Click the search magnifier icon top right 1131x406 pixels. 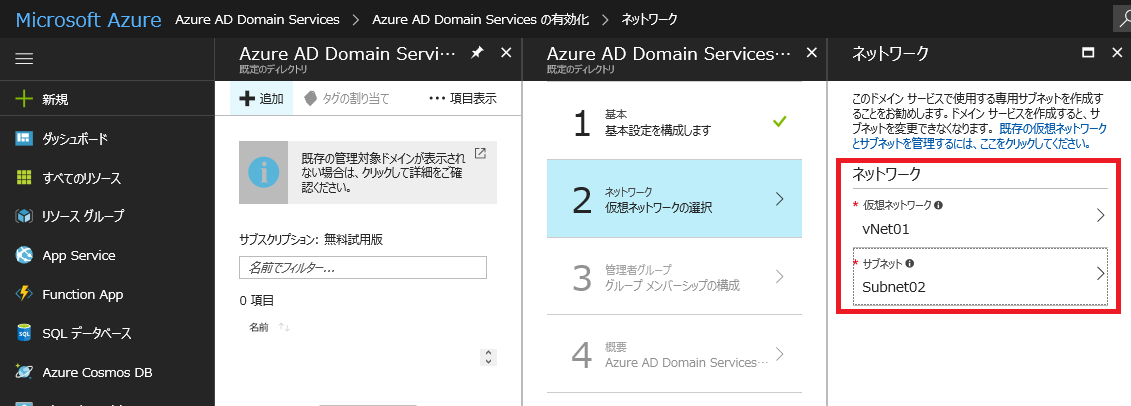point(1122,19)
